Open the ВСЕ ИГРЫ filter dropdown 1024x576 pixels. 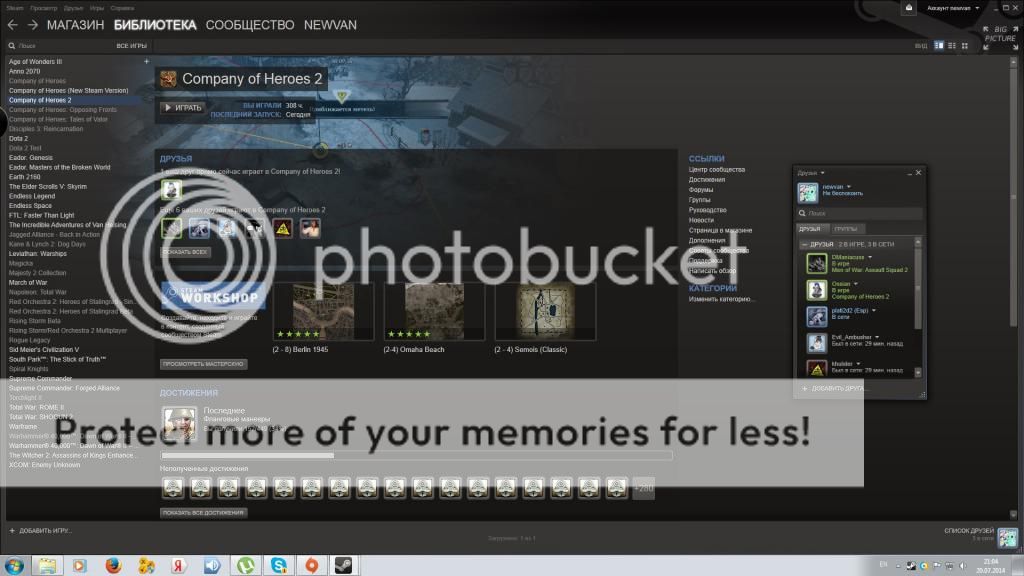coord(131,46)
